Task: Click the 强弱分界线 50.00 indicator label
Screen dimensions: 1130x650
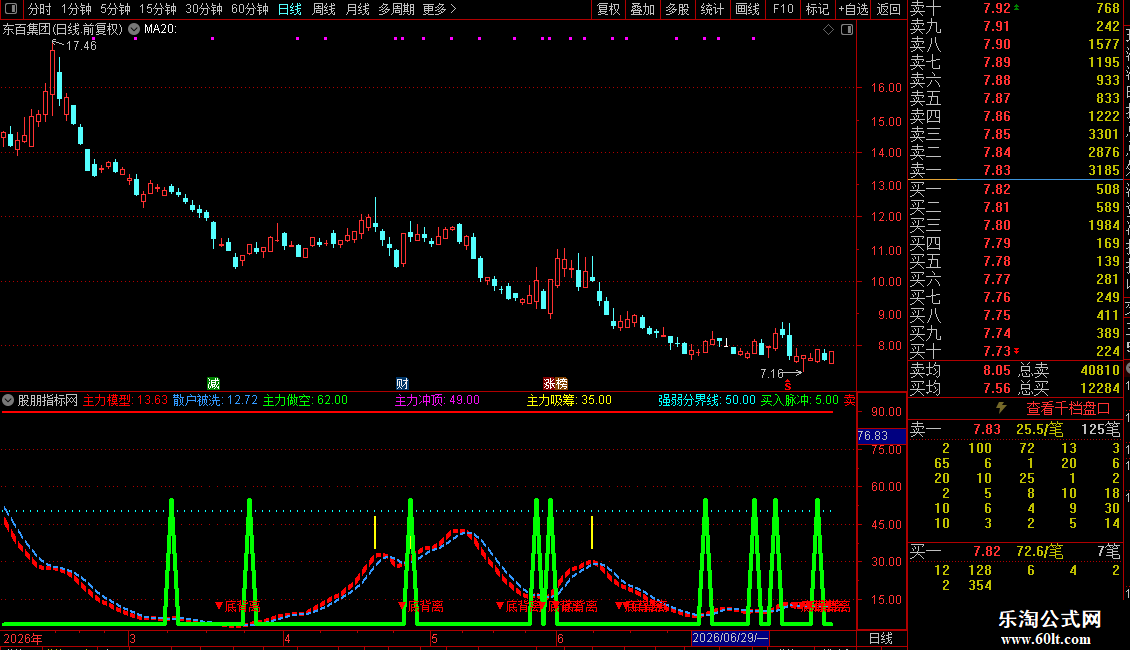Action: tap(706, 400)
